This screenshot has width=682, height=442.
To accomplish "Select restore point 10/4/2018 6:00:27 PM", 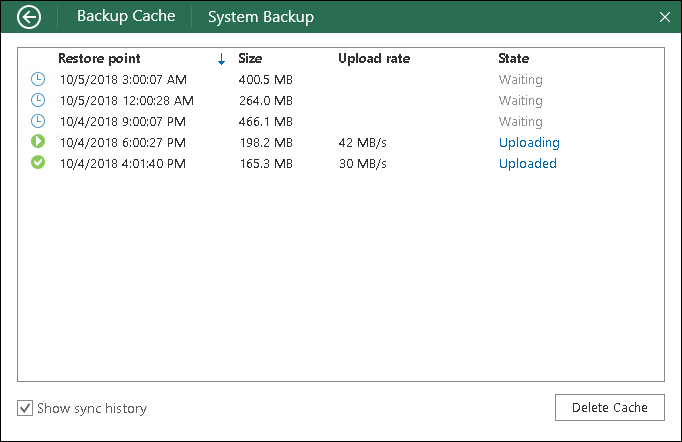I will (123, 142).
